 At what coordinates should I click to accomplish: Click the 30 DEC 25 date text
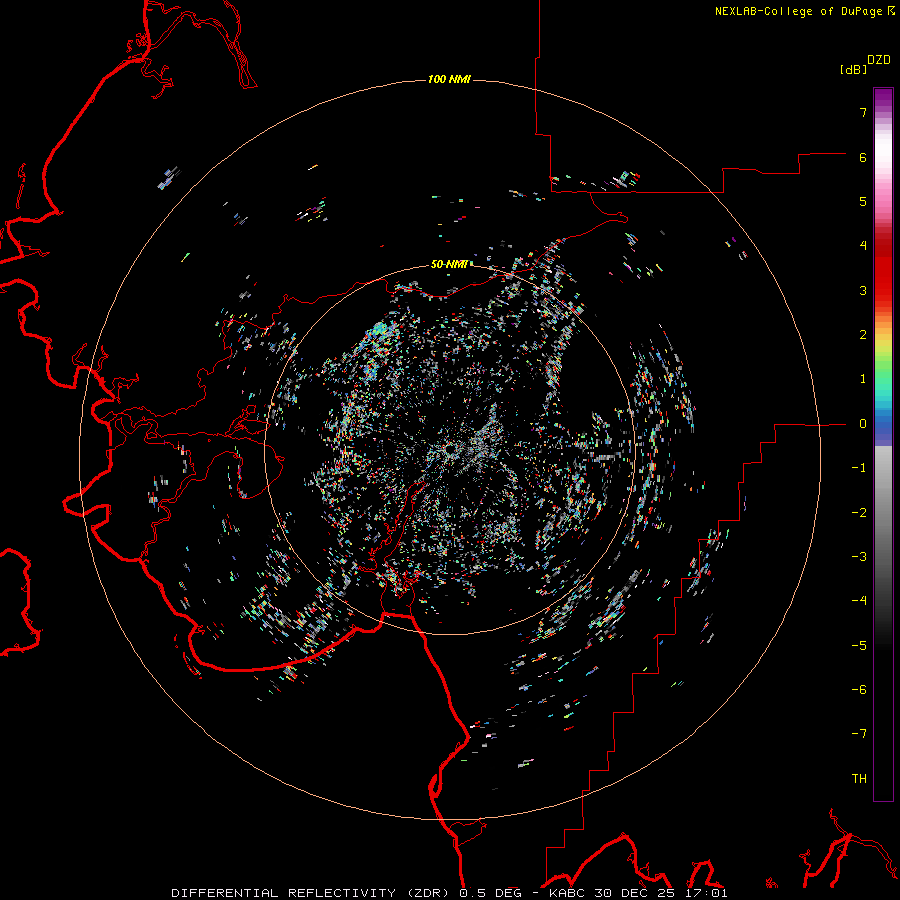click(634, 893)
